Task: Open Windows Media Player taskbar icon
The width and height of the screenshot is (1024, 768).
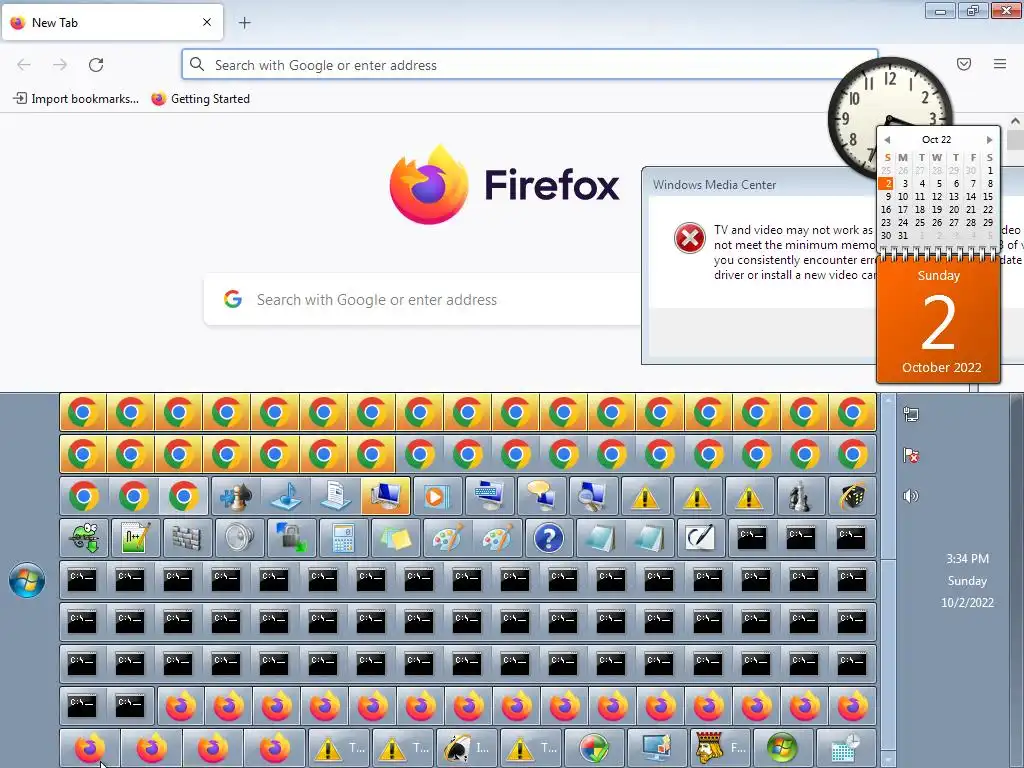Action: coord(436,496)
